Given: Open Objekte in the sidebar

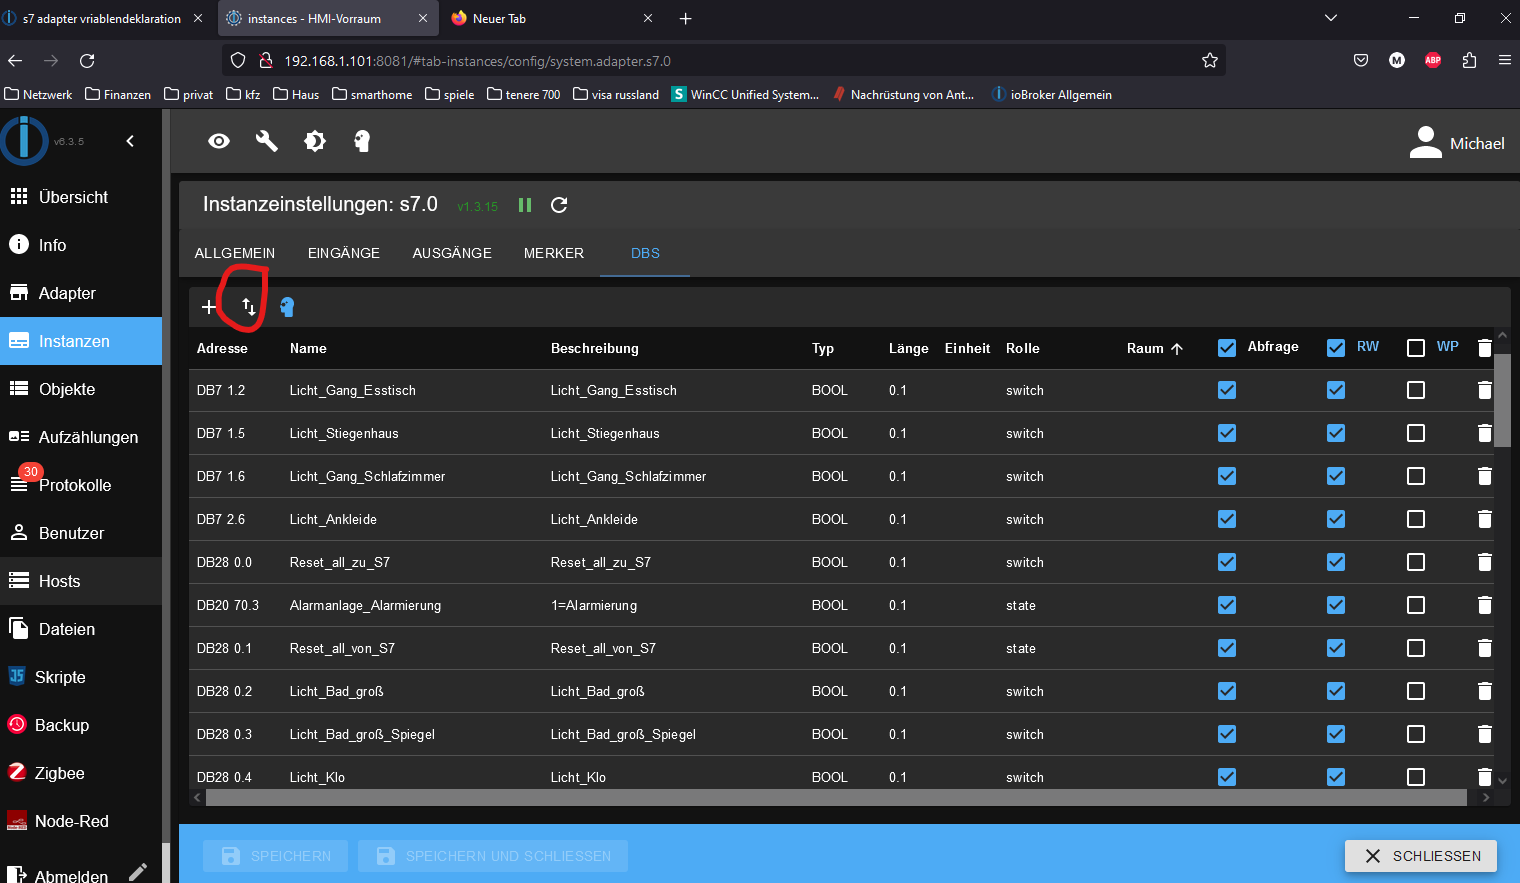Looking at the screenshot, I should tap(81, 389).
